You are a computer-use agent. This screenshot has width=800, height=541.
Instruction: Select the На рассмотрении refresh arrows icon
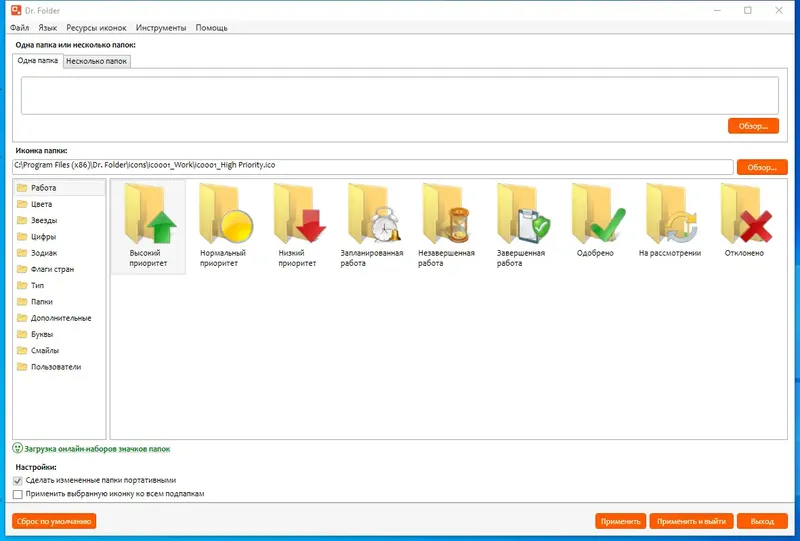click(x=670, y=214)
